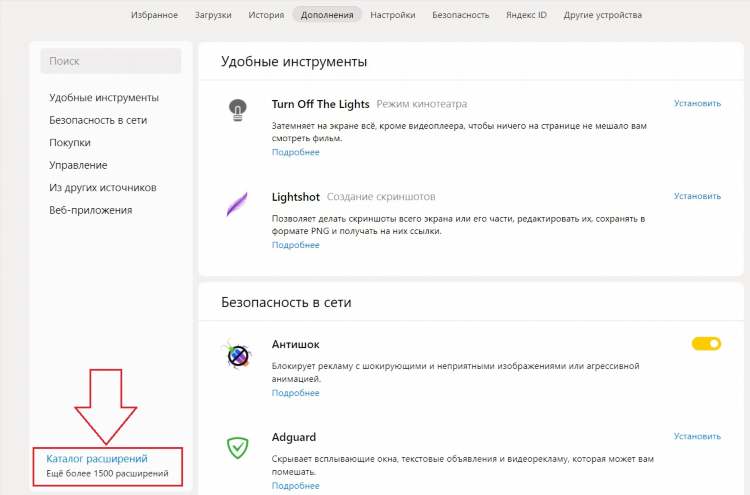Install Adguard via Установить link
This screenshot has width=750, height=495.
click(x=697, y=436)
